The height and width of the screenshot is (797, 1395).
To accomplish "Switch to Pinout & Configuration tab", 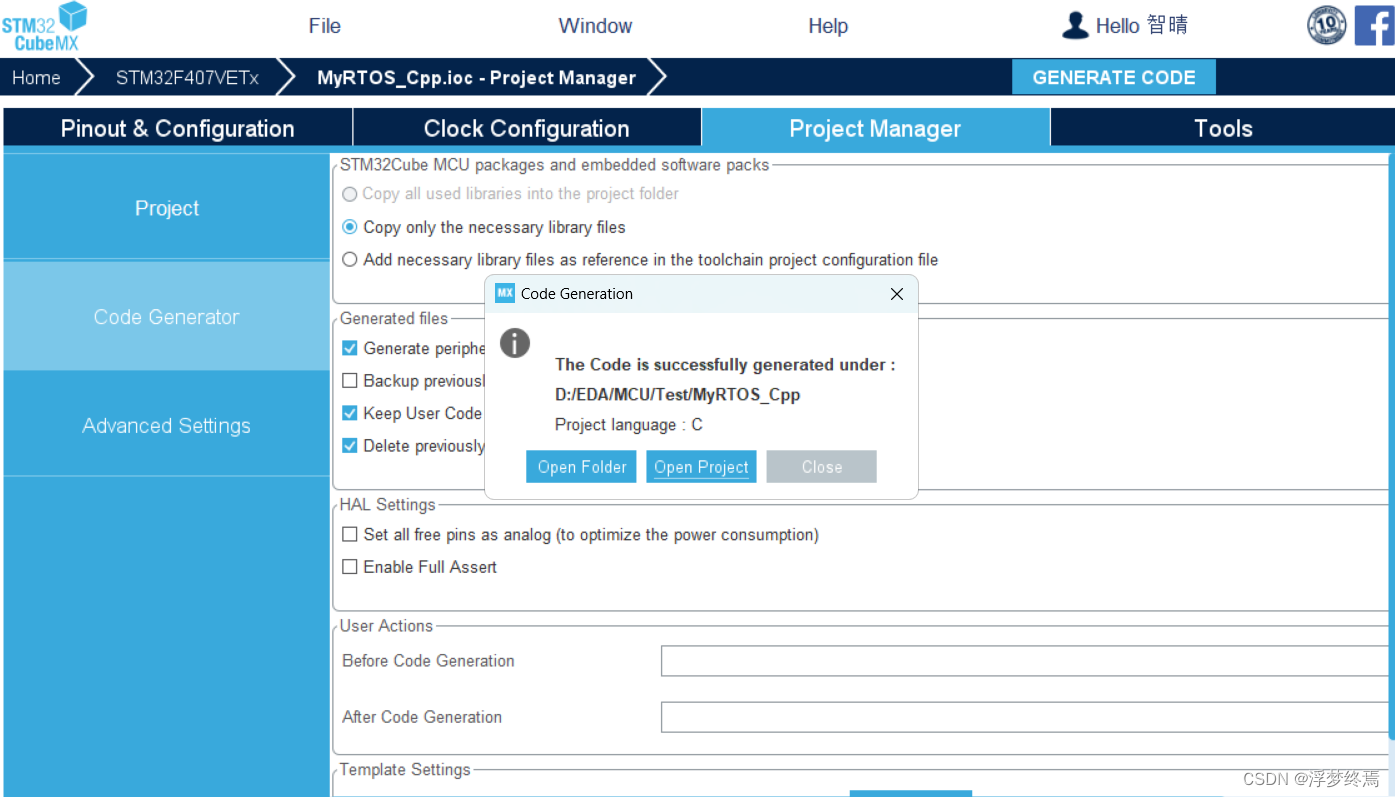I will click(x=178, y=128).
